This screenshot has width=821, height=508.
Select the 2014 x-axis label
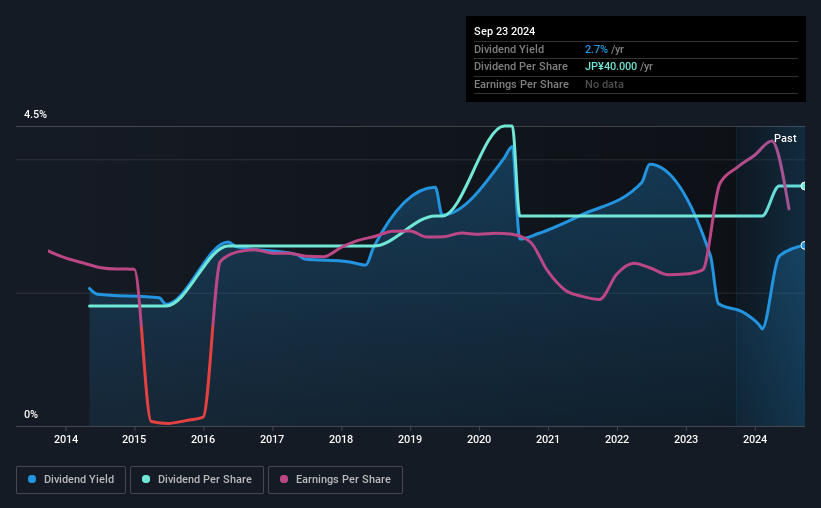click(x=66, y=439)
